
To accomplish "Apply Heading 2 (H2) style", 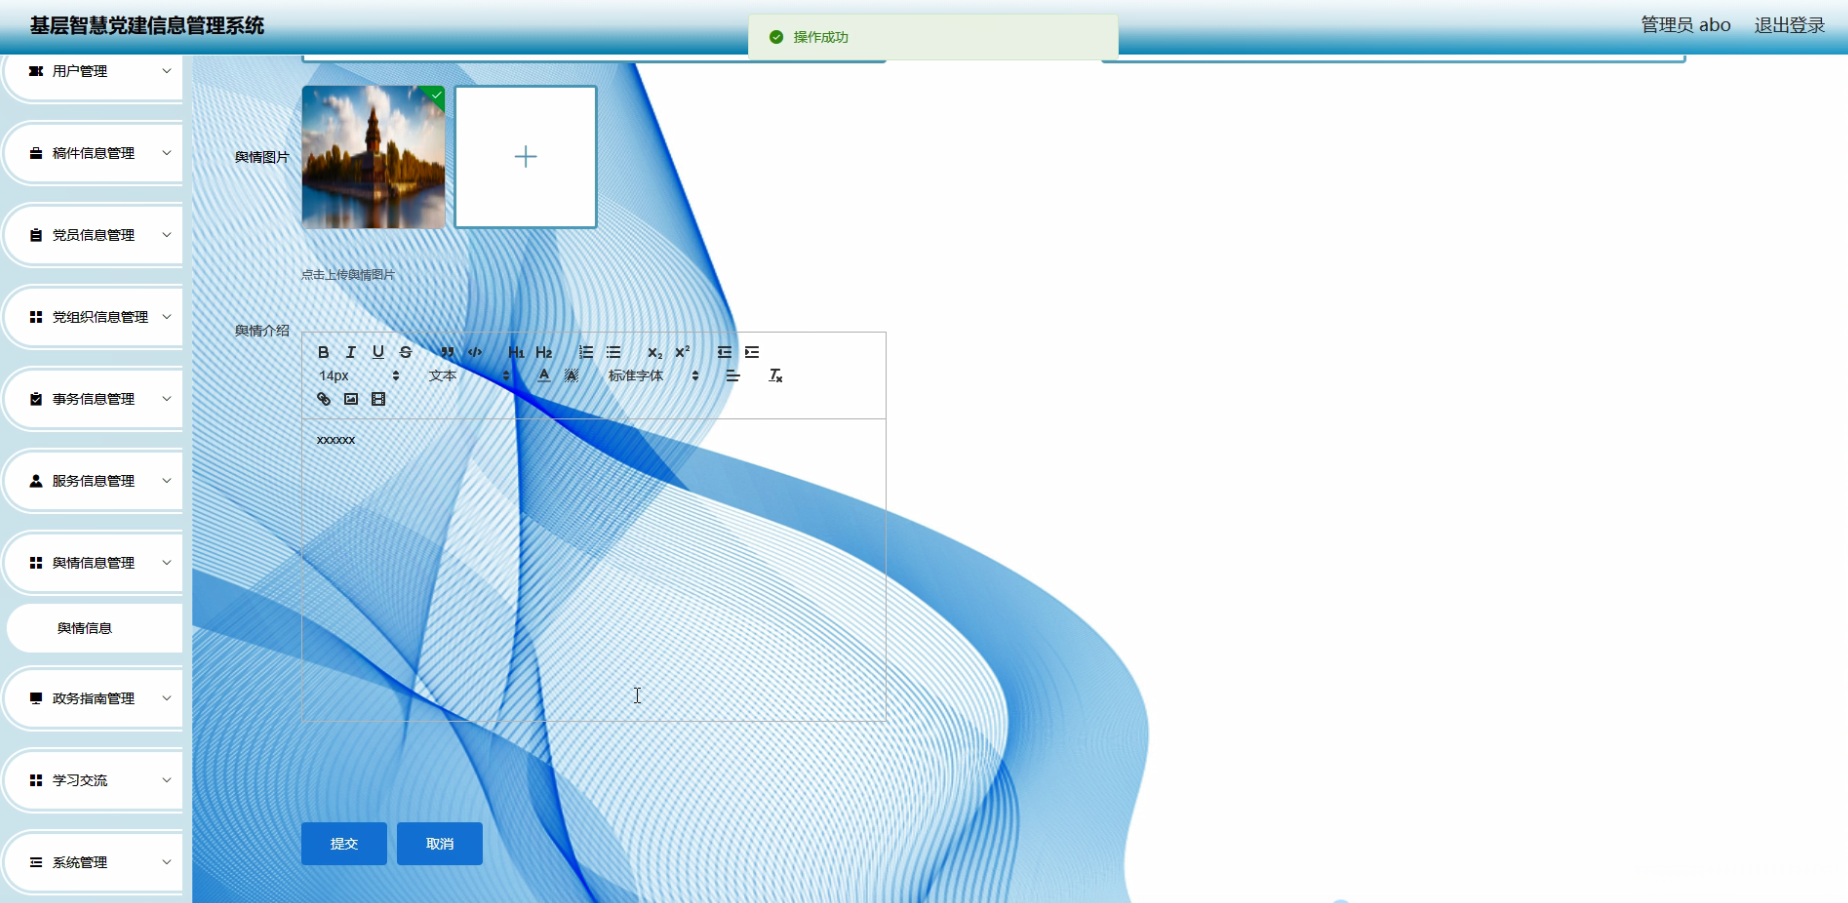I will (544, 352).
